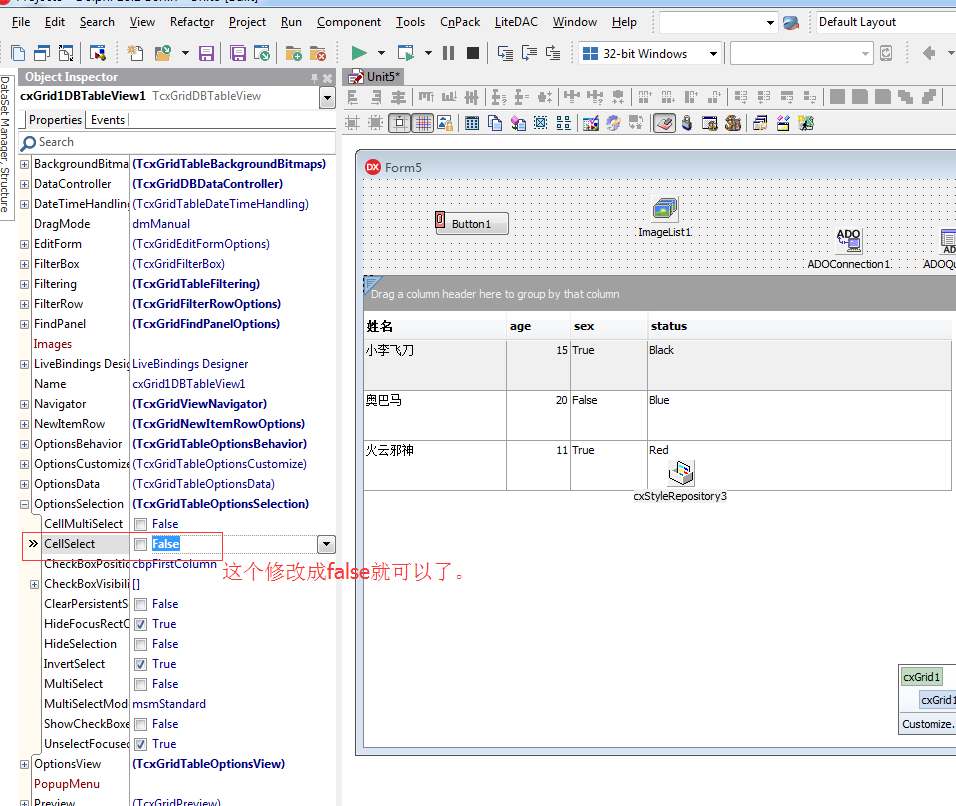The width and height of the screenshot is (956, 806).
Task: Click the Object Inspector Search field
Action: click(177, 142)
